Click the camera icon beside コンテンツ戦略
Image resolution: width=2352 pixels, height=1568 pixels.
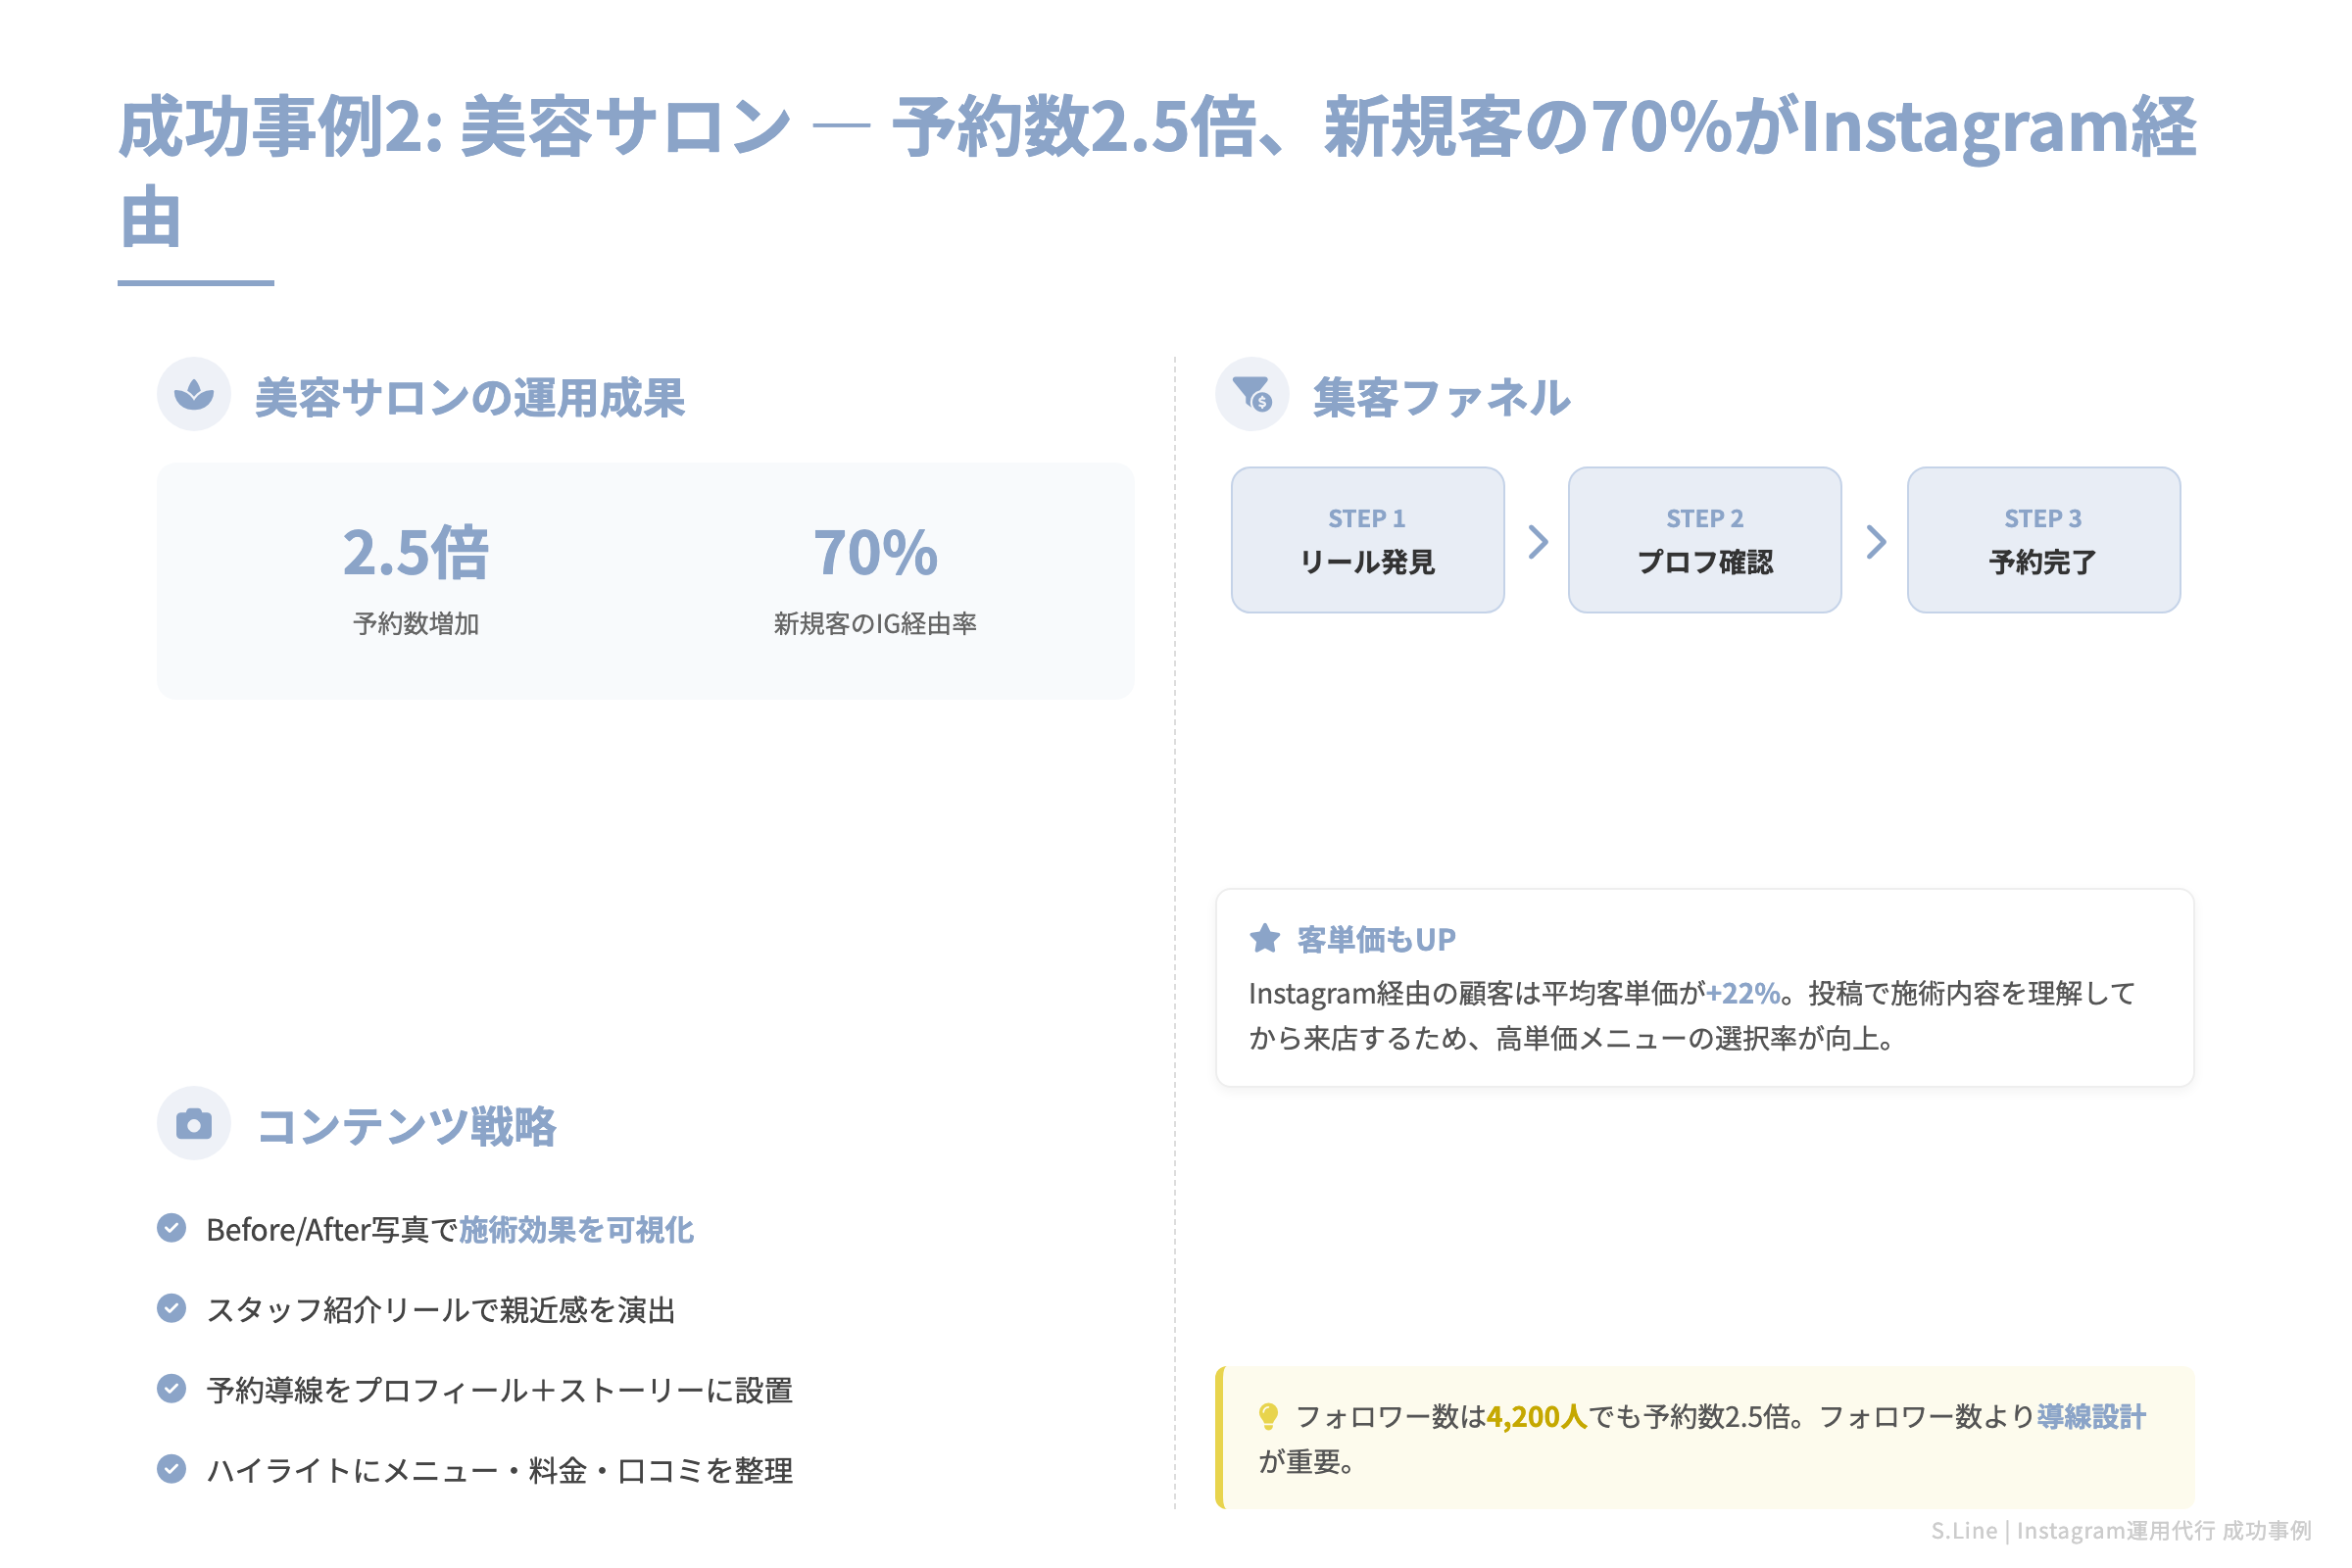click(x=194, y=1124)
